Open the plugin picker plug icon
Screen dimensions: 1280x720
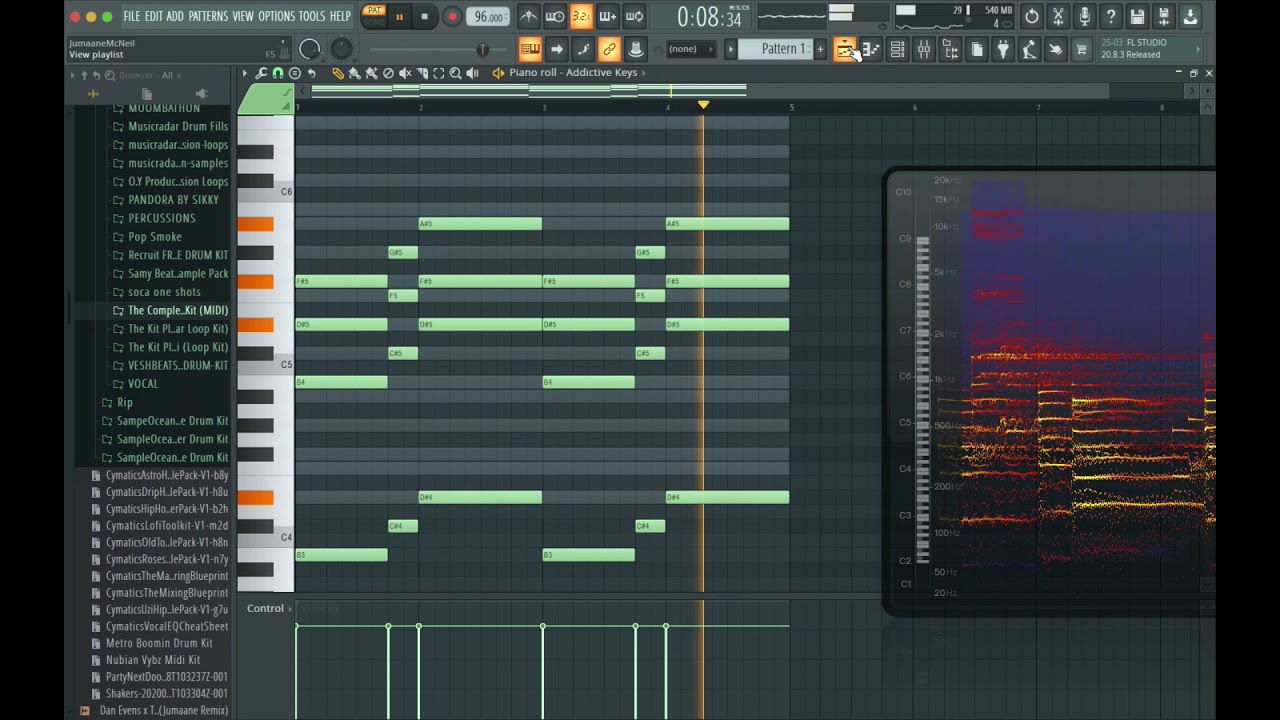point(1003,50)
